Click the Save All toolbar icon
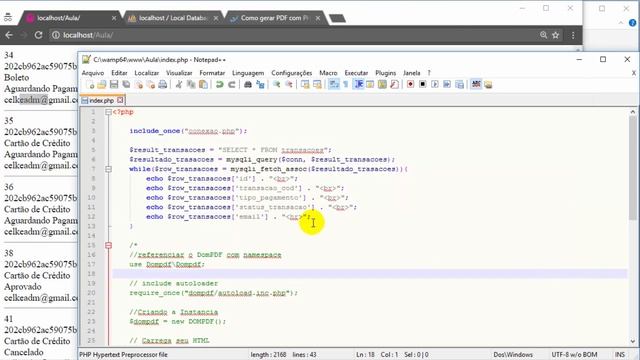The height and width of the screenshot is (360, 640). click(x=126, y=84)
